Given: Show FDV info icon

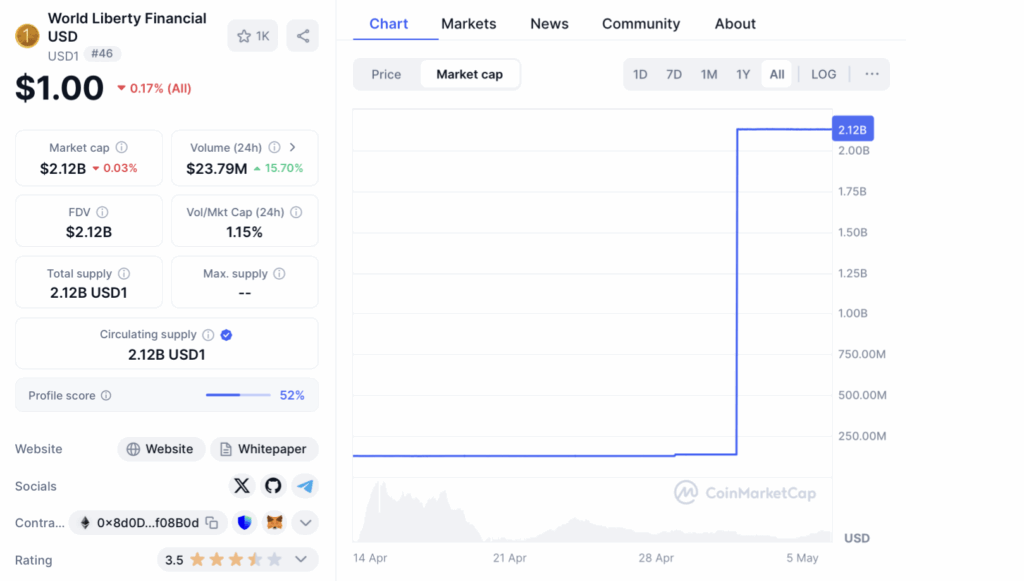Looking at the screenshot, I should click(103, 212).
